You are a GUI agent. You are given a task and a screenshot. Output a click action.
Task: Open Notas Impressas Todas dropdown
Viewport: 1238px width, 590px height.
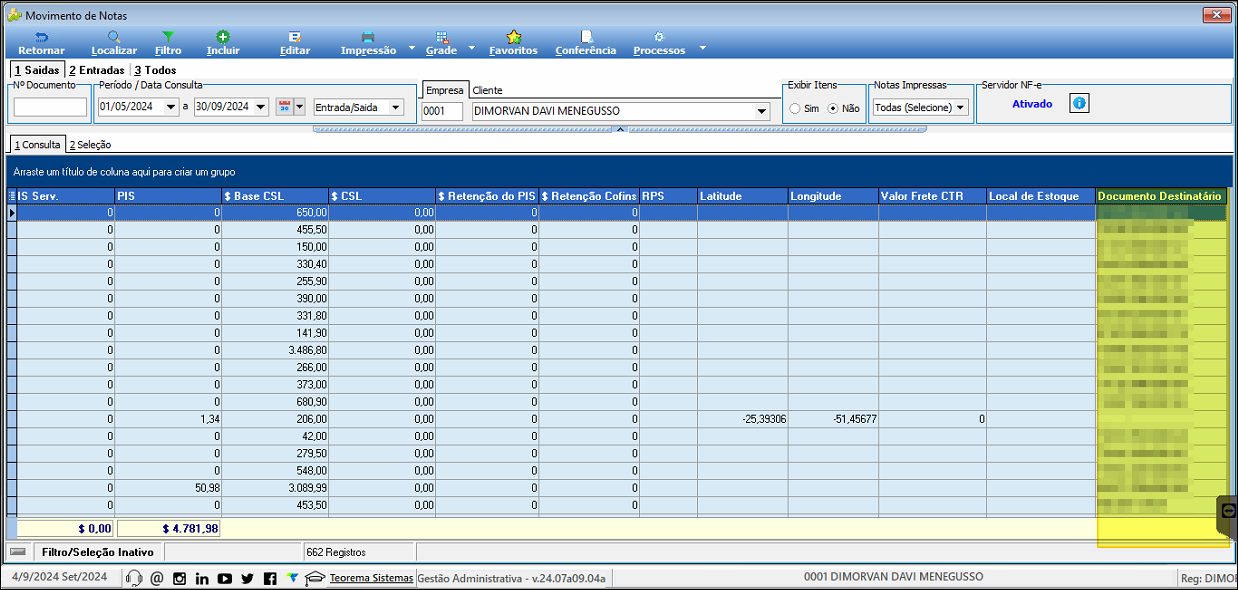tap(920, 107)
